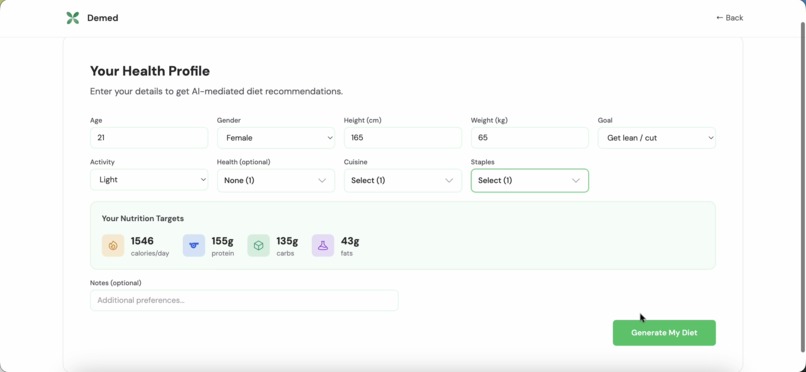Click the '1546' calories value

tap(142, 241)
